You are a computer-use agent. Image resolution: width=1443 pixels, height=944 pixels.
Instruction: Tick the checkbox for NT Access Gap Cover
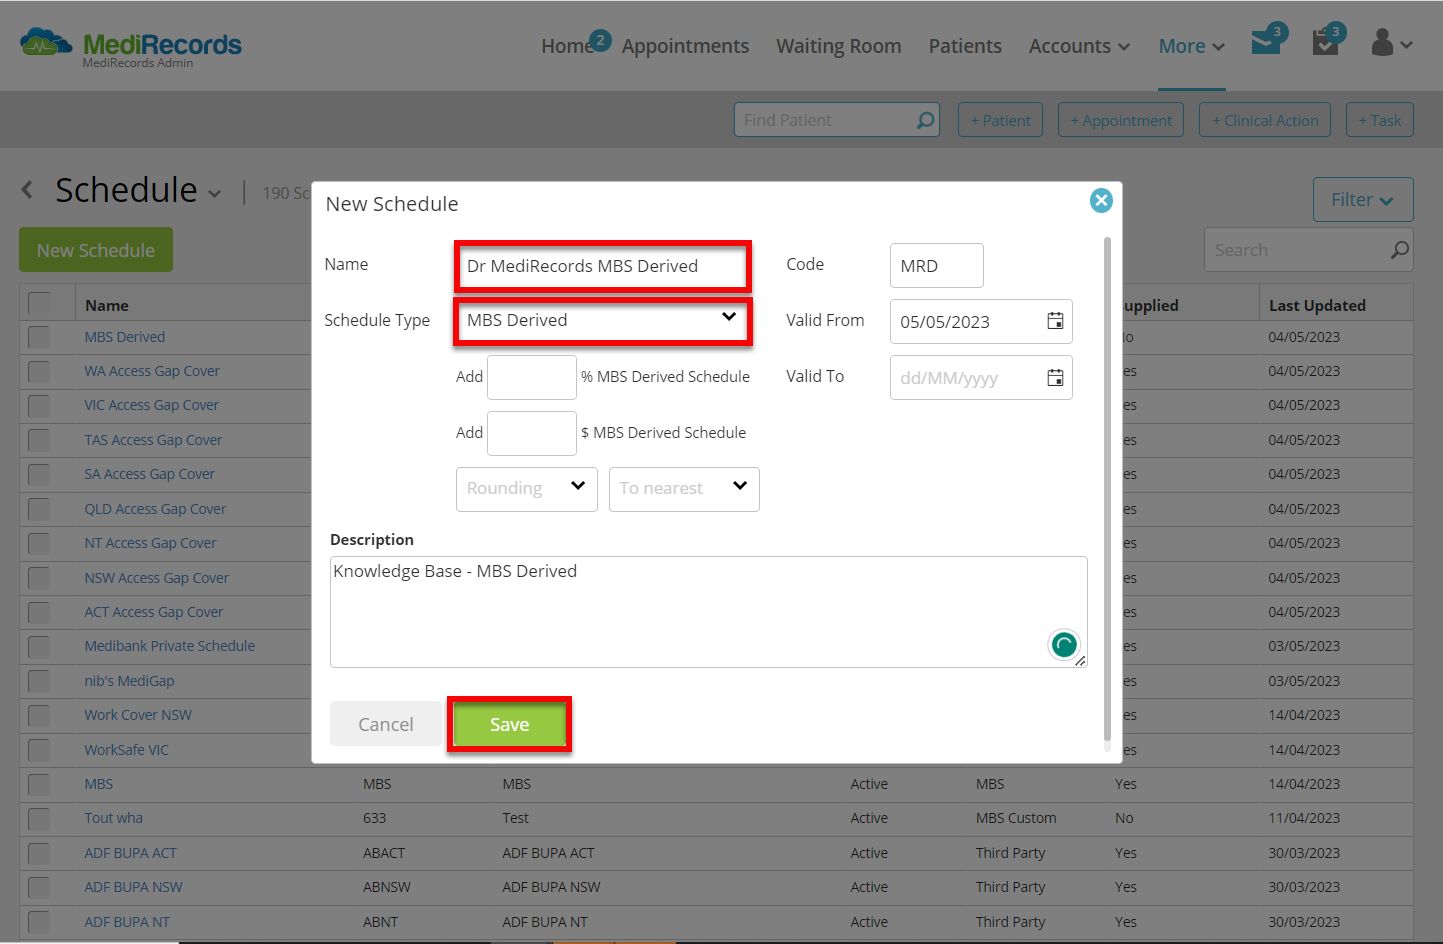coord(39,543)
